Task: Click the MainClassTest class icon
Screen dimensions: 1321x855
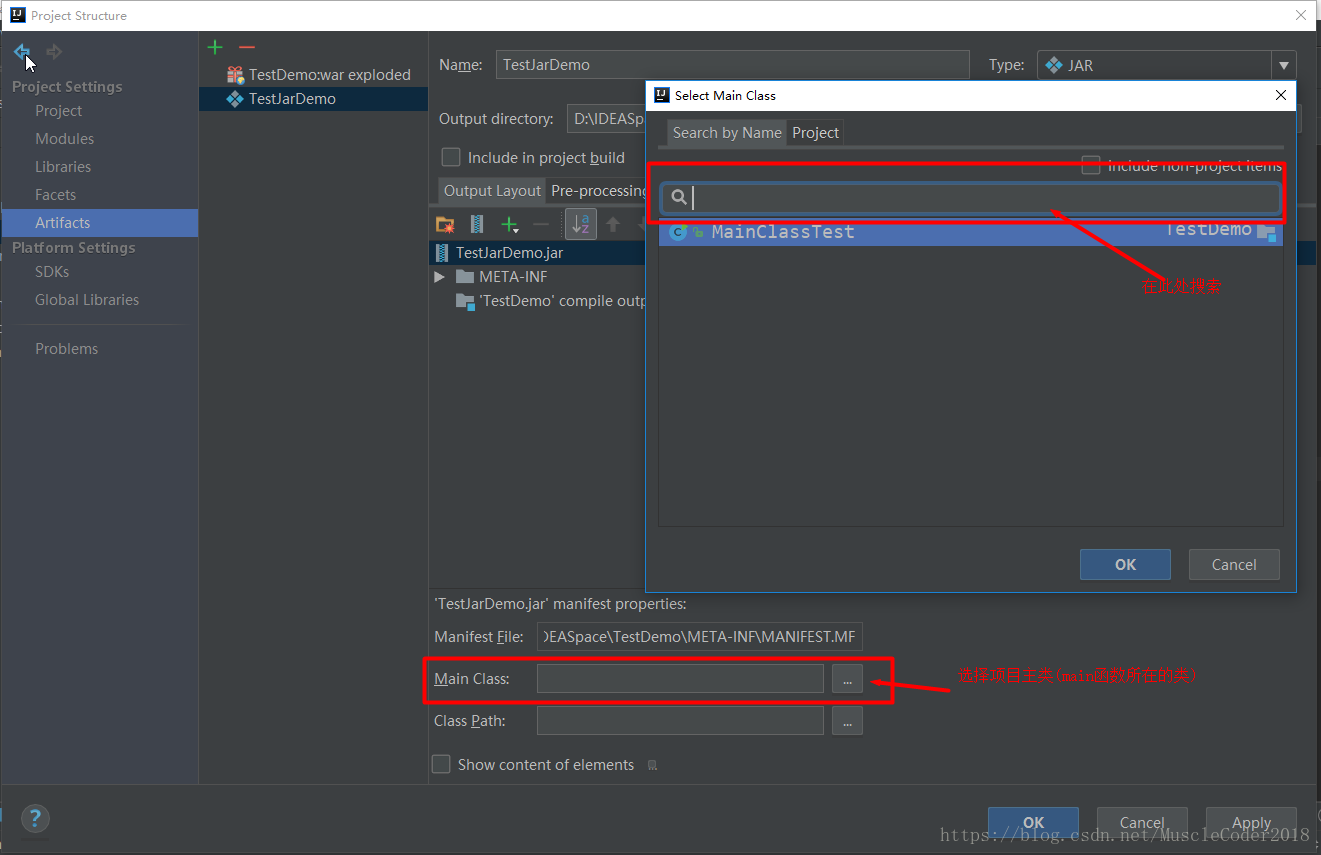Action: [x=678, y=232]
